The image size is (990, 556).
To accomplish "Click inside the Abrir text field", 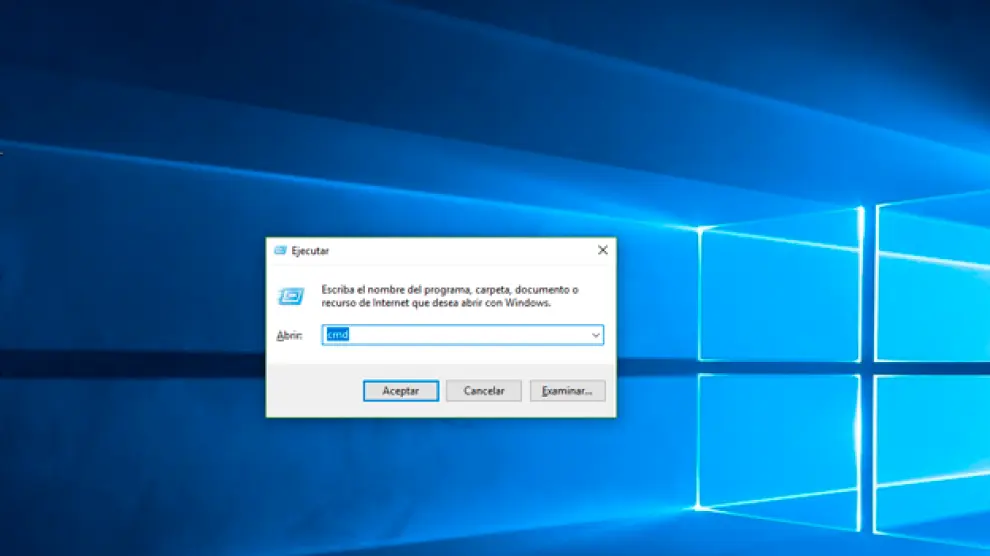I will point(460,336).
